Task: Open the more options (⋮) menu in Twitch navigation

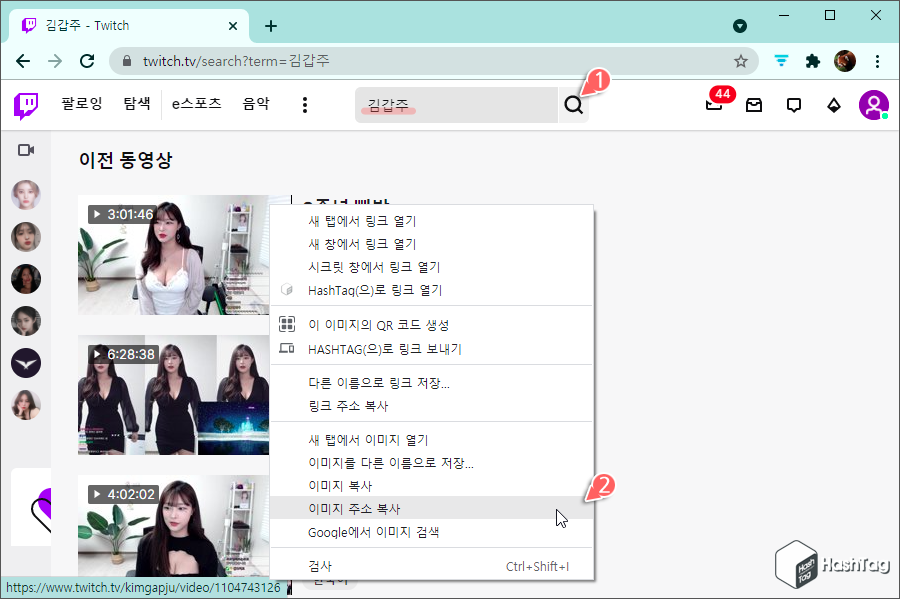Action: click(304, 103)
